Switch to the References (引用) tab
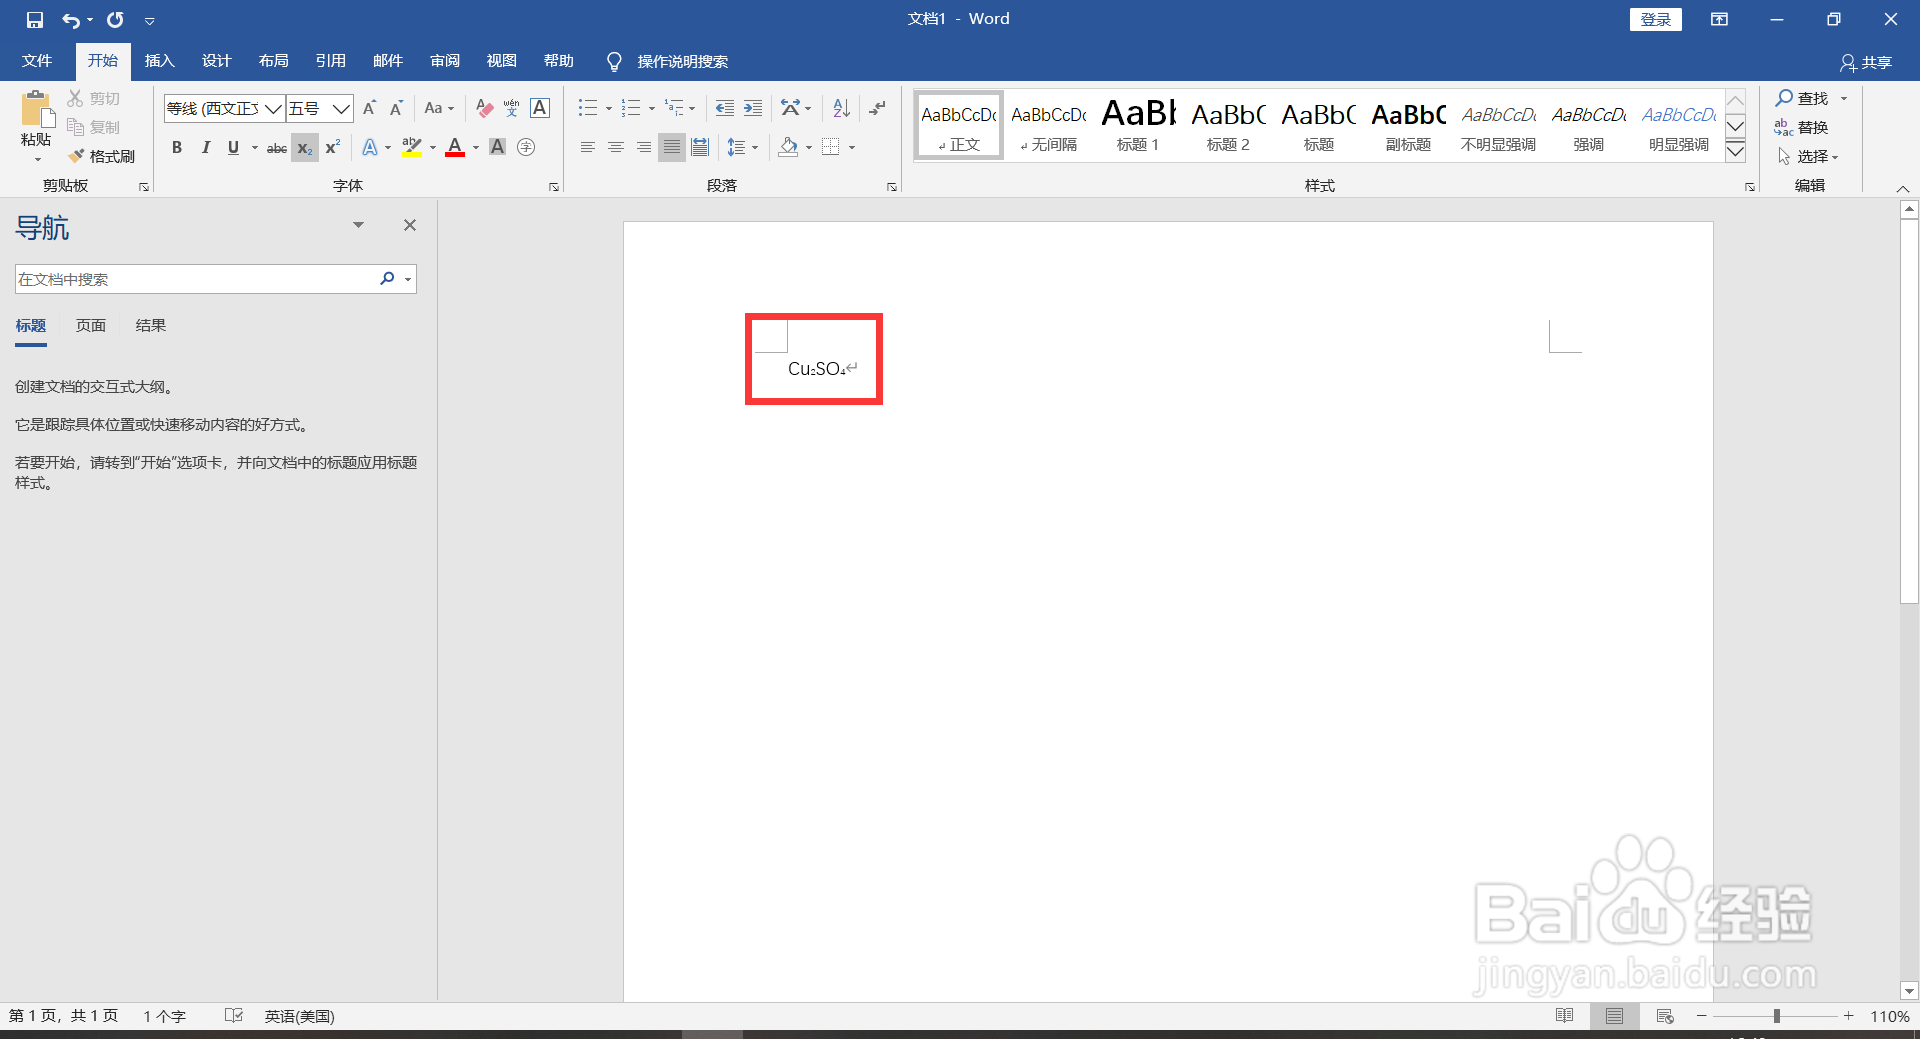Viewport: 1920px width, 1039px height. point(330,61)
